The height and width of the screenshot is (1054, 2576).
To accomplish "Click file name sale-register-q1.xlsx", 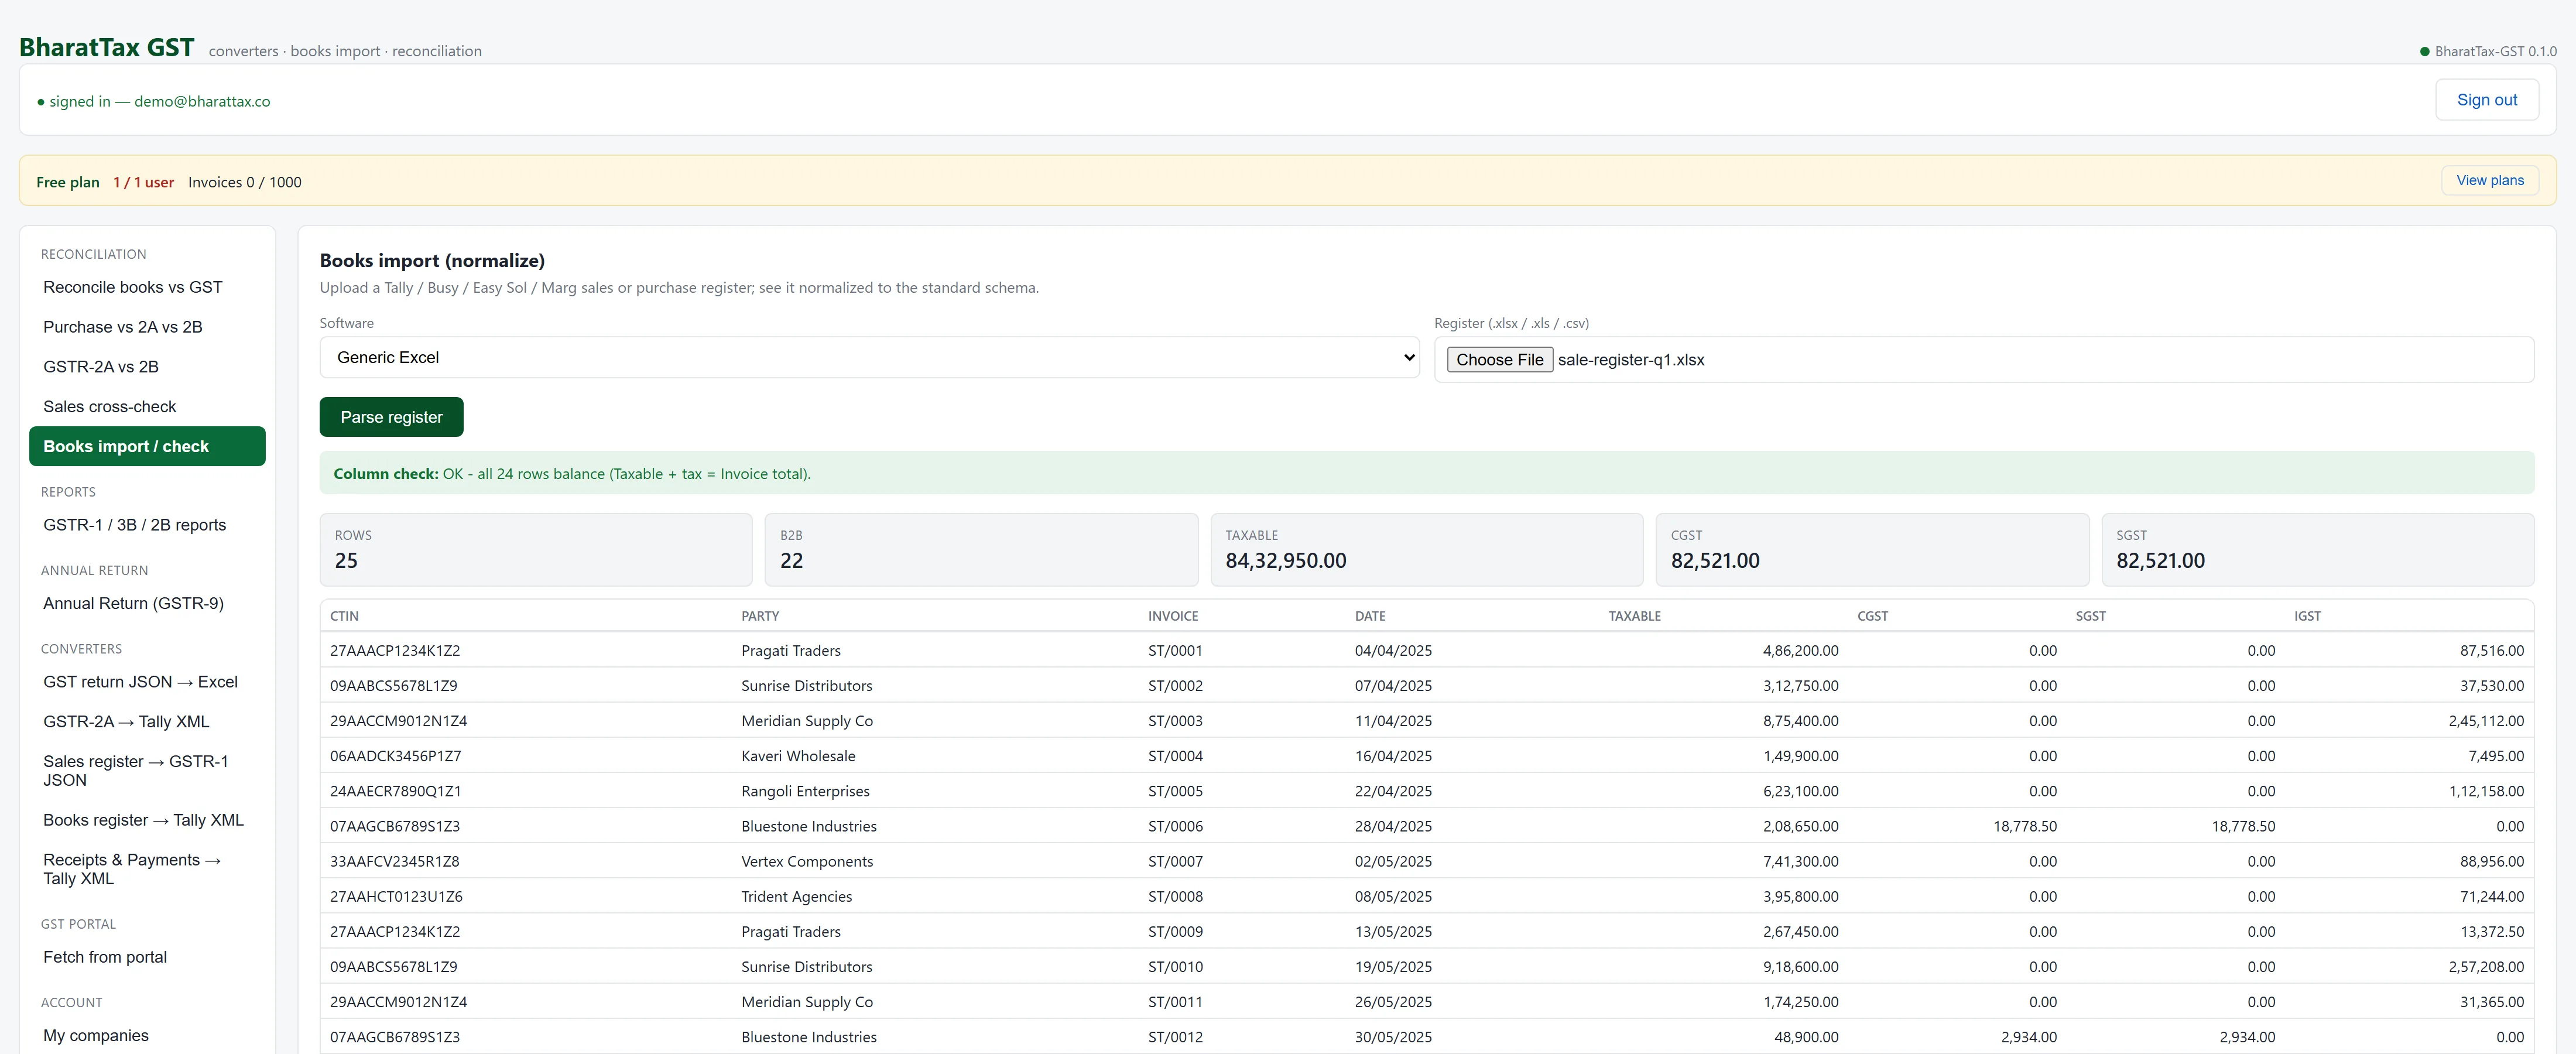I will 1631,360.
